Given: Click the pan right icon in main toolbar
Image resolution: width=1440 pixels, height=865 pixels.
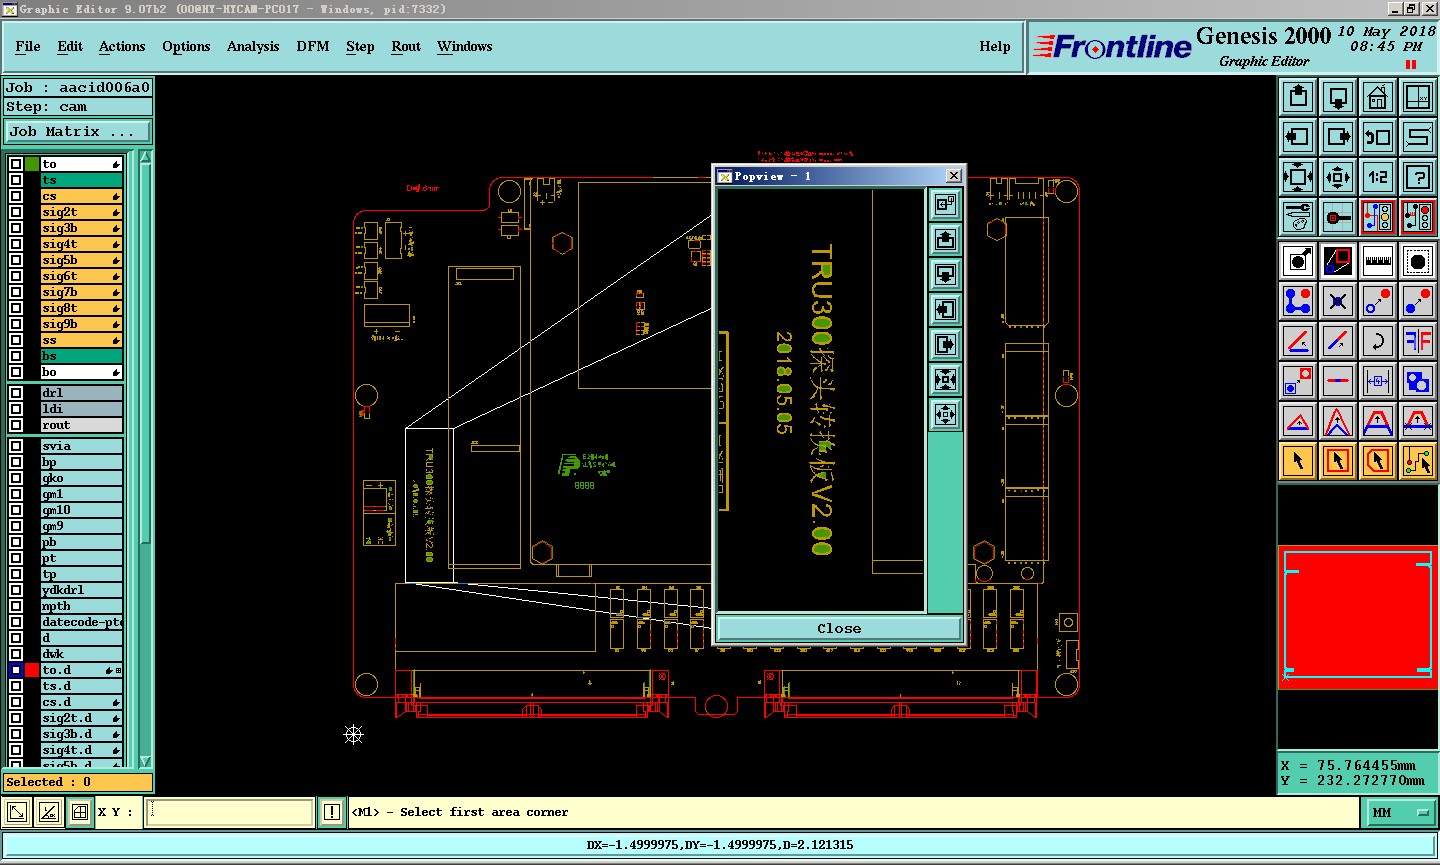Looking at the screenshot, I should [1338, 137].
